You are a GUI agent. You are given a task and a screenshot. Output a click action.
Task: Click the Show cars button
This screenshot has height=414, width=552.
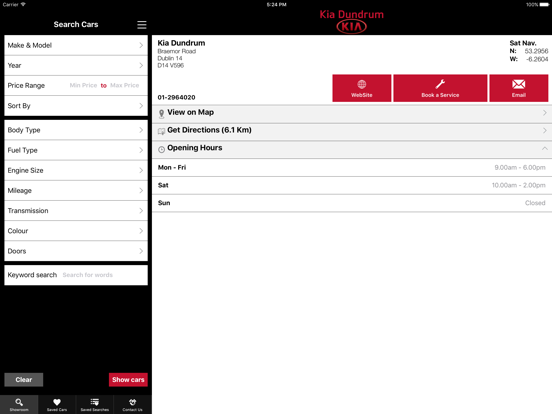click(128, 380)
